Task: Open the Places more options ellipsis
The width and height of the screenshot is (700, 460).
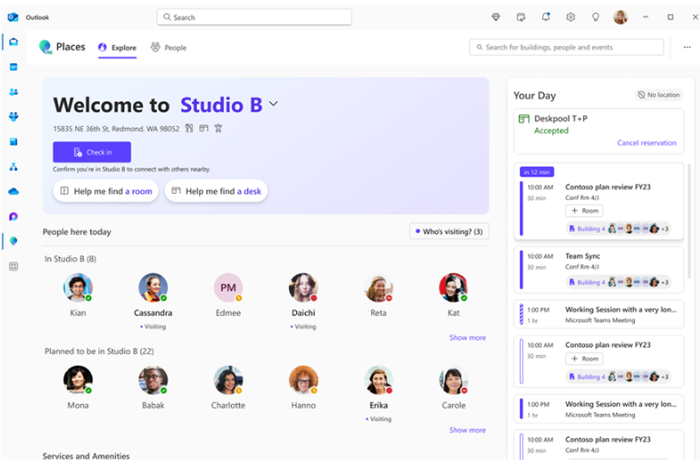Action: click(687, 47)
